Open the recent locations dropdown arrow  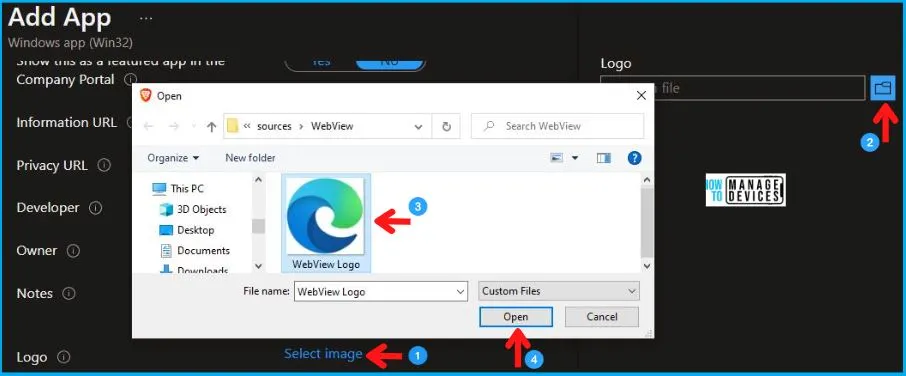tap(193, 126)
